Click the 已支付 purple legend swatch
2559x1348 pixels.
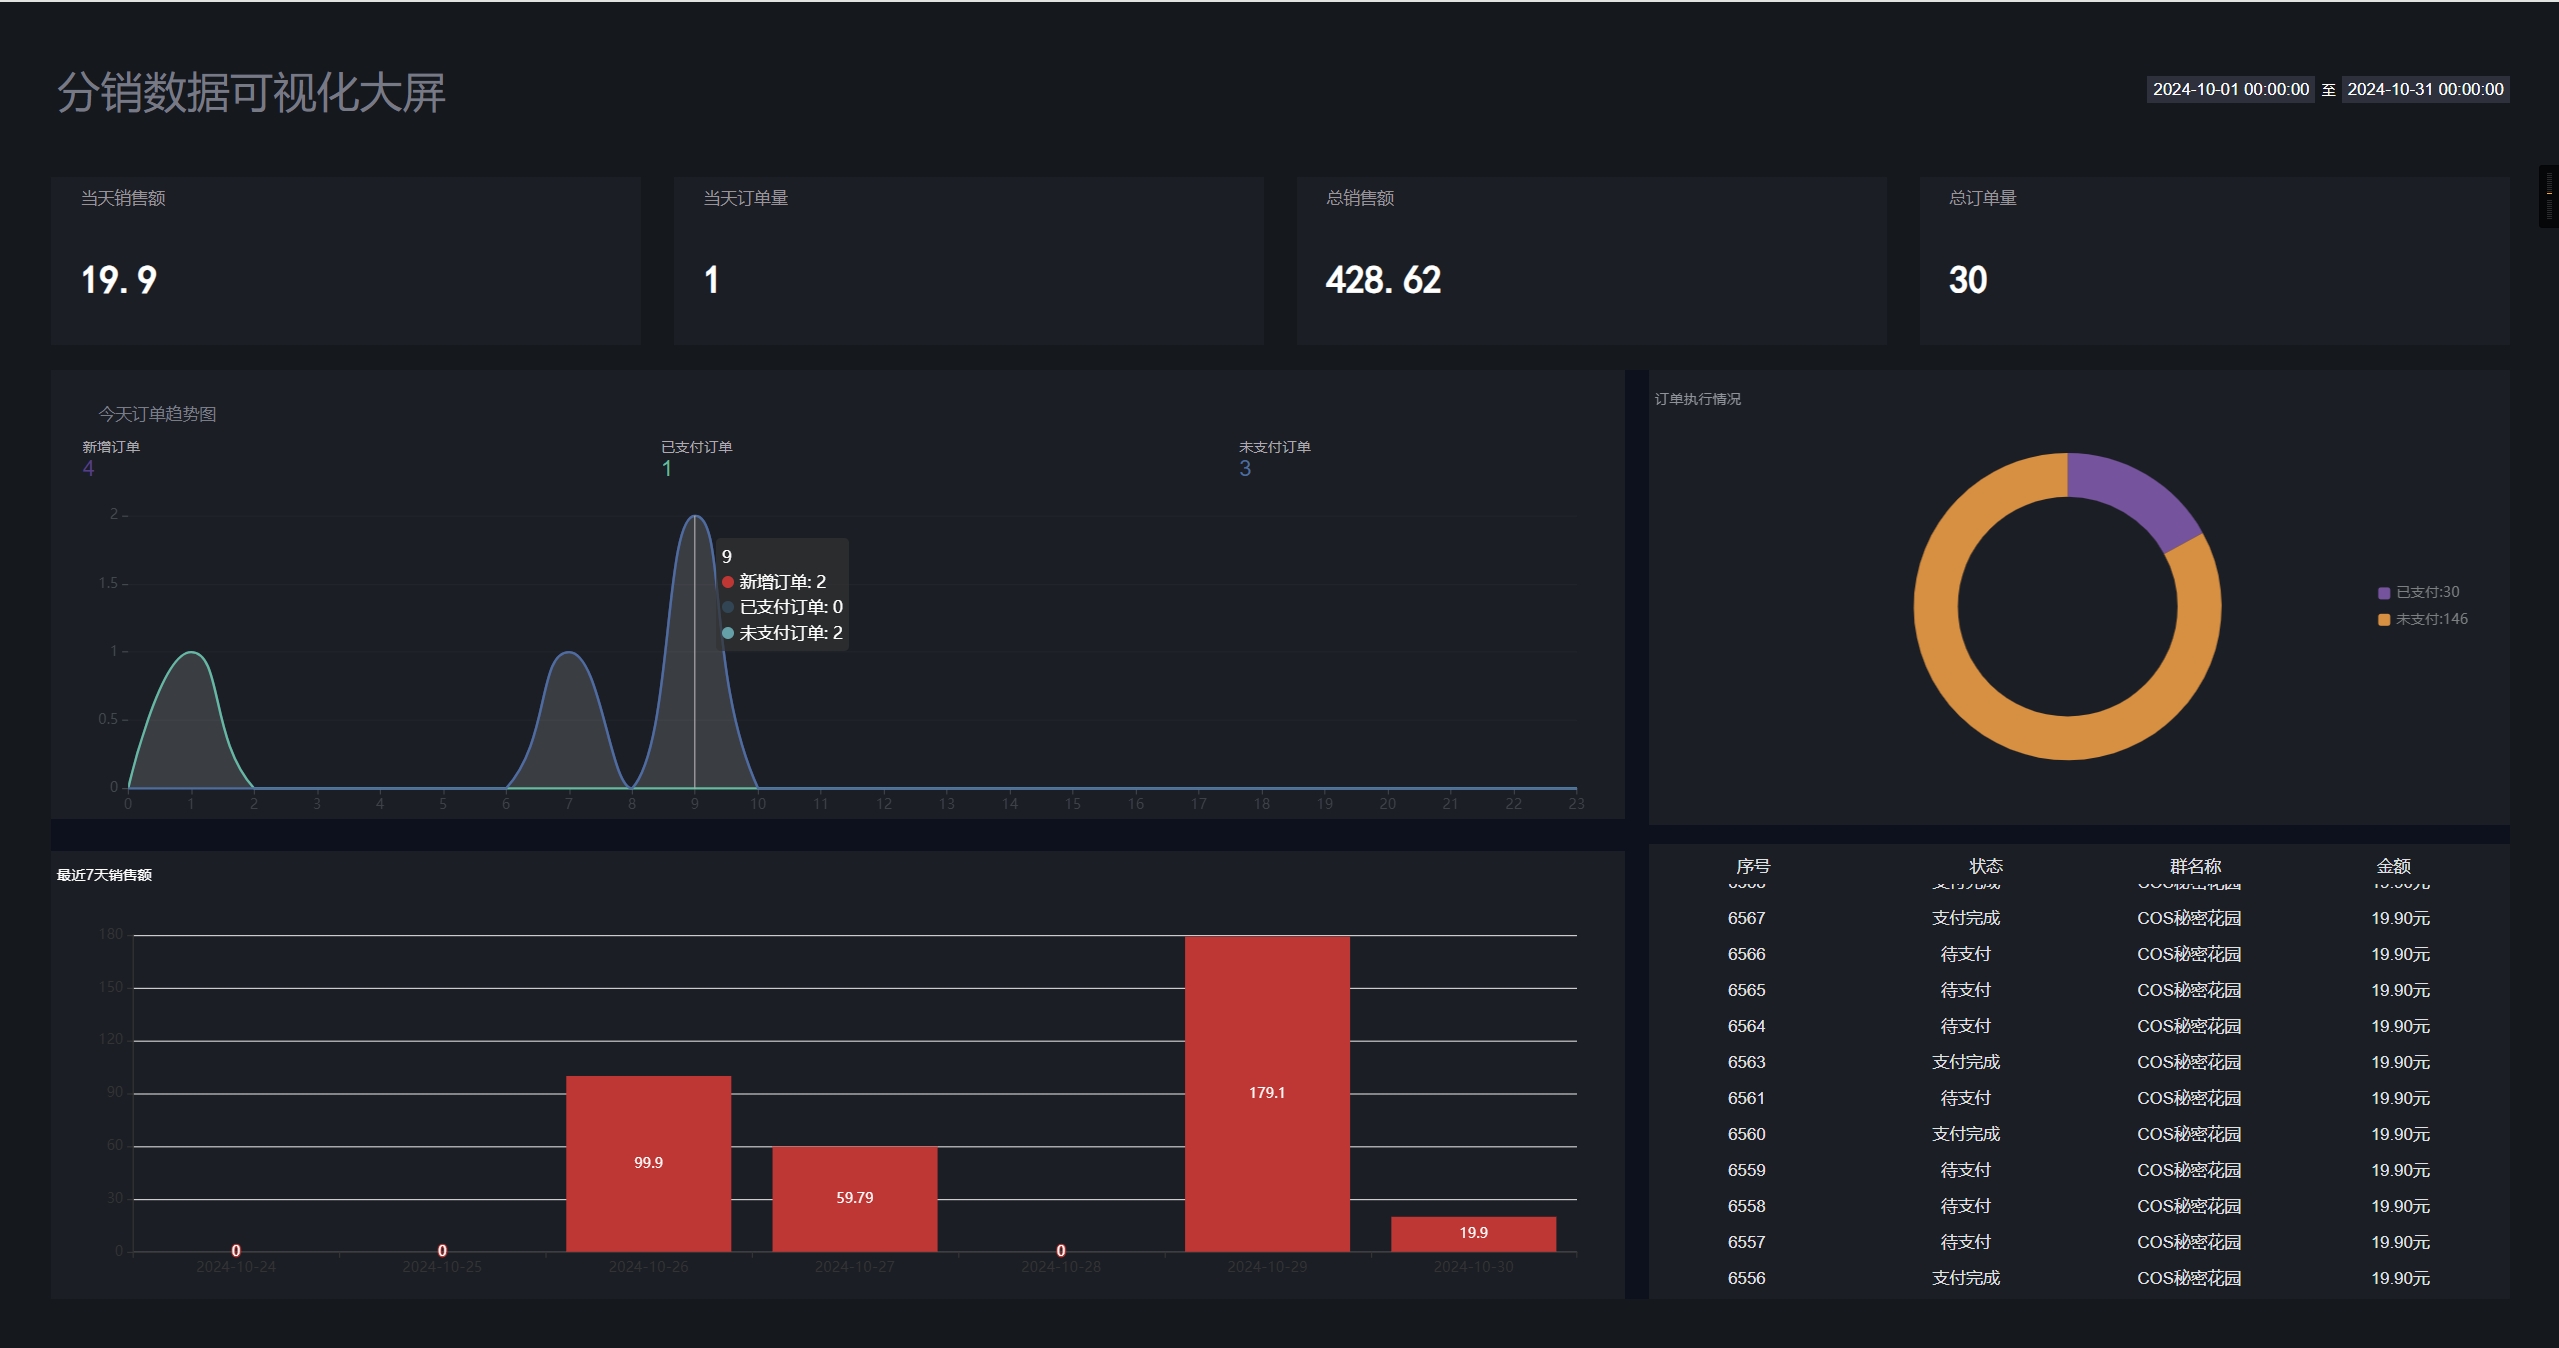pos(2384,593)
